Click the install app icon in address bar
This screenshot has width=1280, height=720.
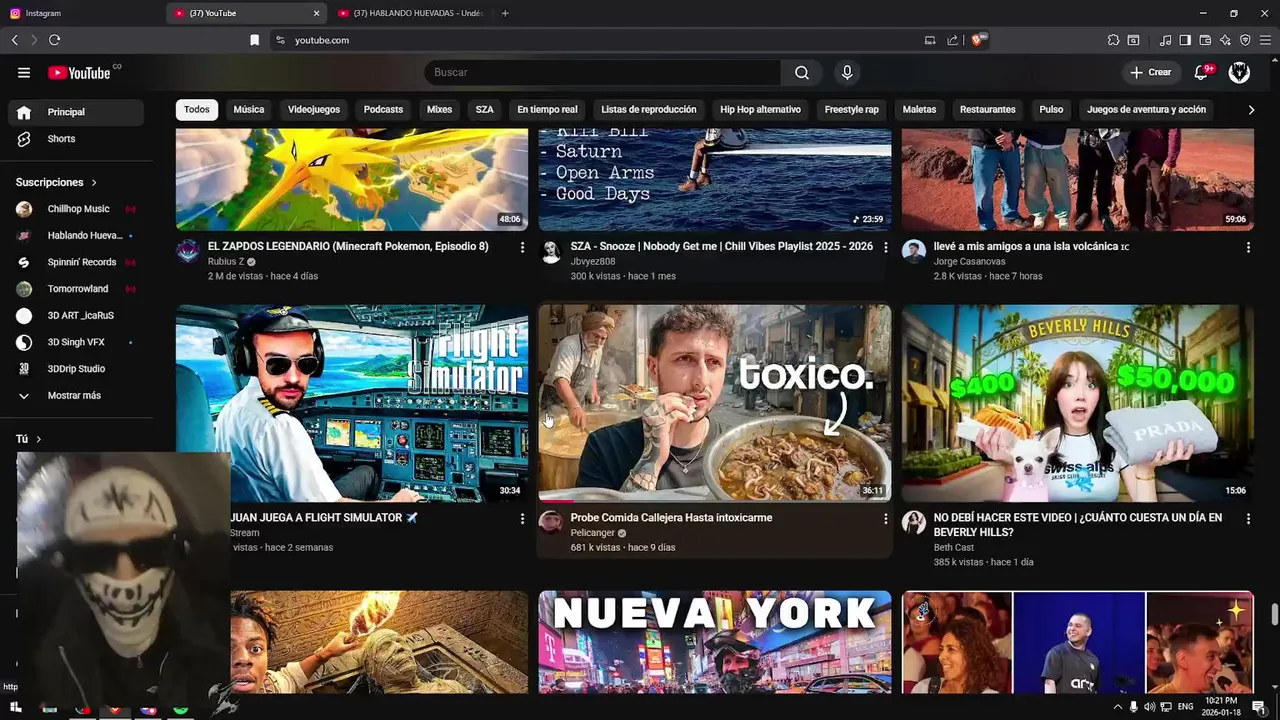930,40
